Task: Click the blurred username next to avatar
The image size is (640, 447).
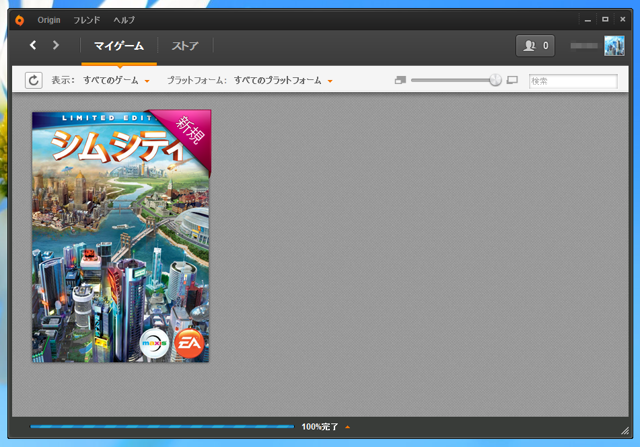Action: [584, 46]
